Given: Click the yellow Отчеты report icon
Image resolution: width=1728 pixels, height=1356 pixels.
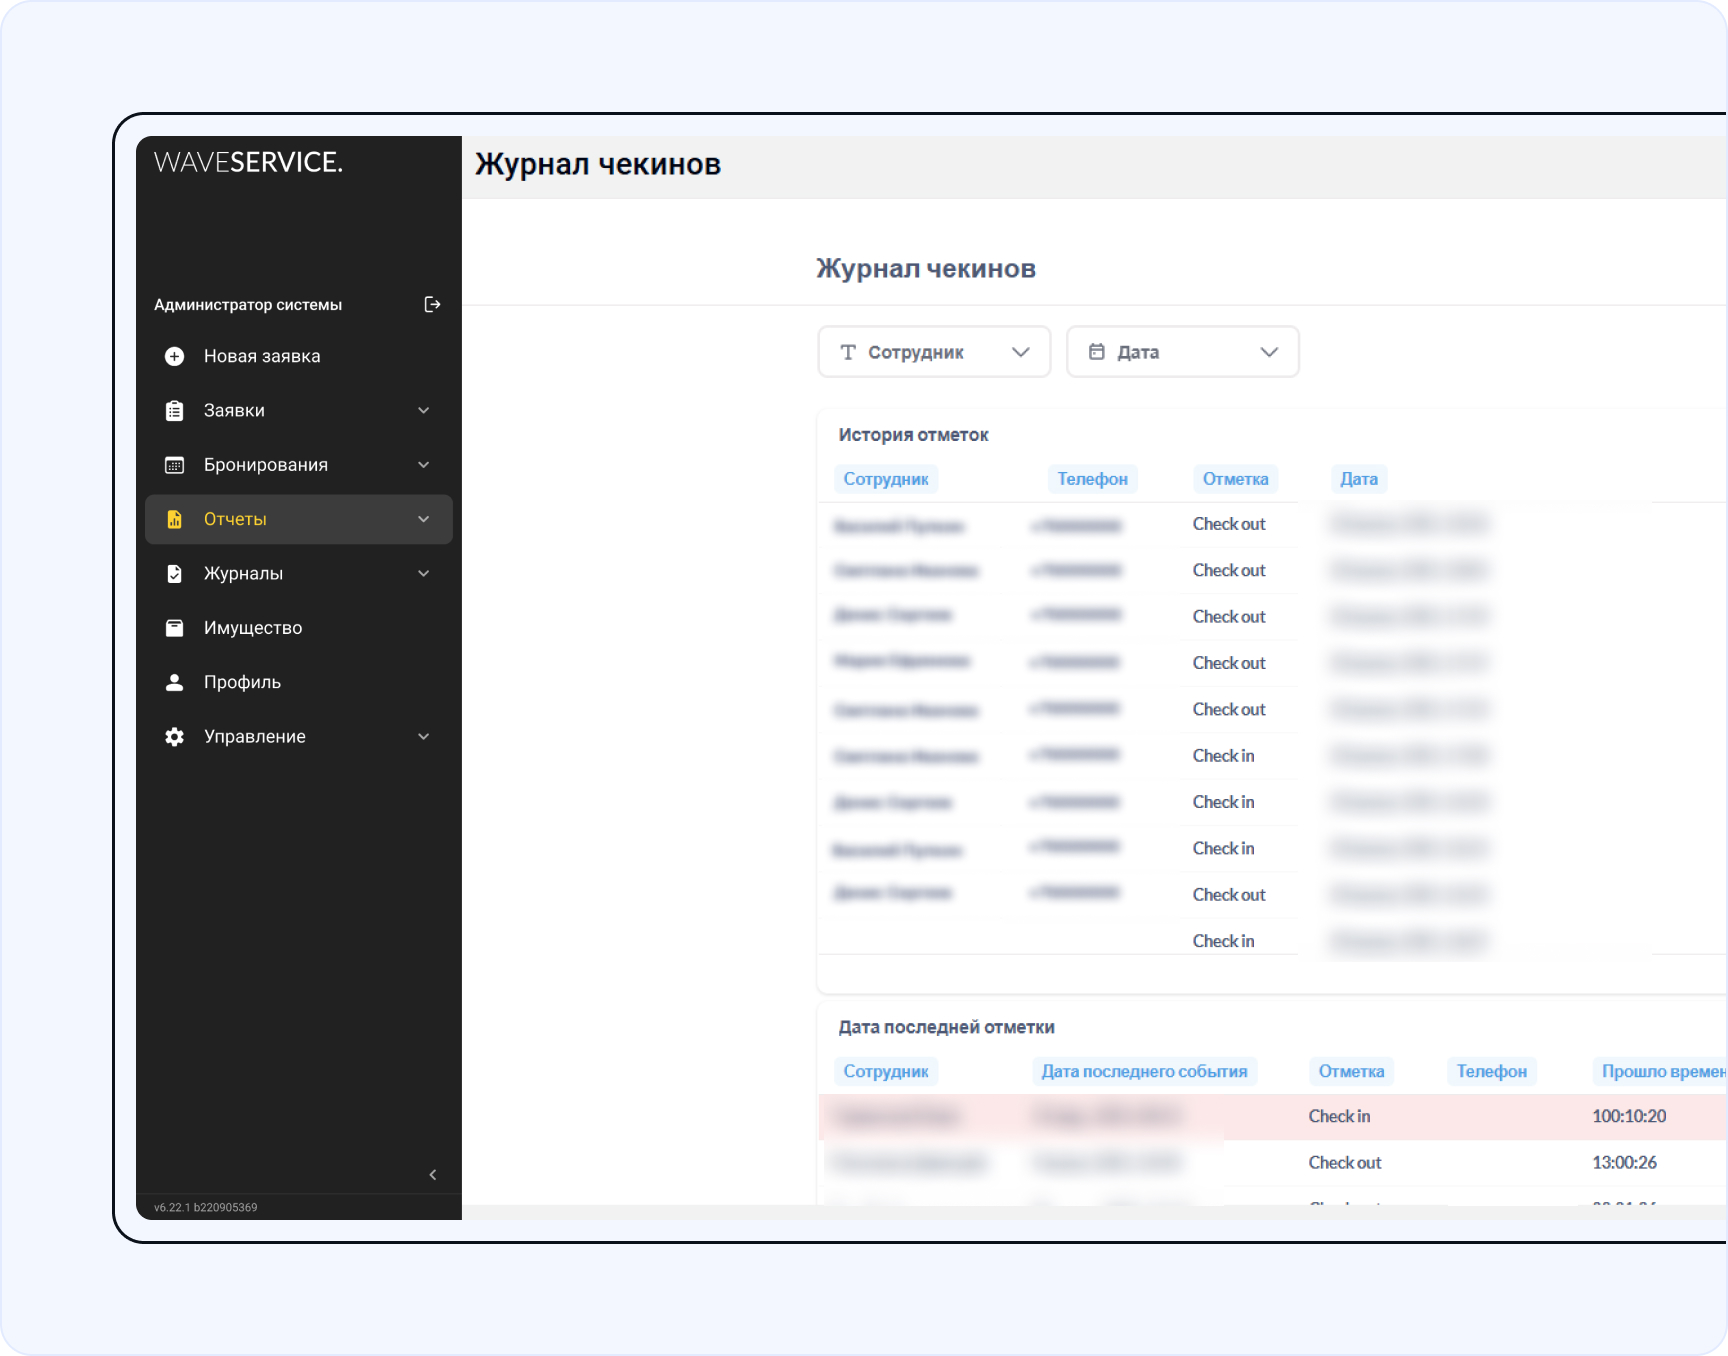Looking at the screenshot, I should click(174, 519).
